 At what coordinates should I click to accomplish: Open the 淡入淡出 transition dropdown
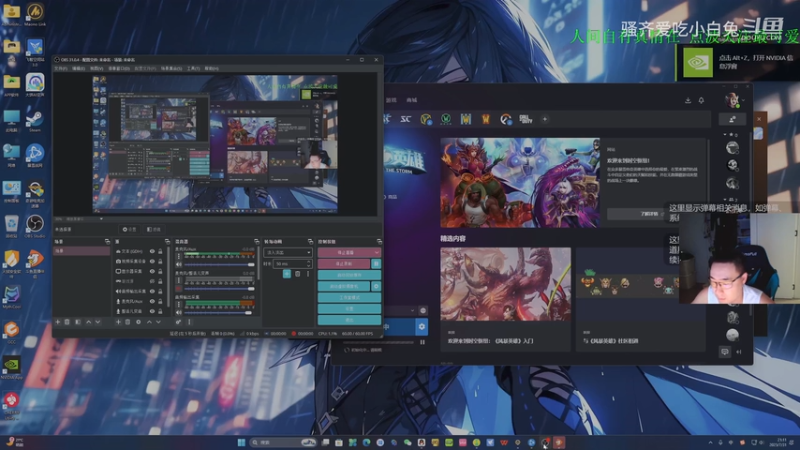pyautogui.click(x=287, y=252)
